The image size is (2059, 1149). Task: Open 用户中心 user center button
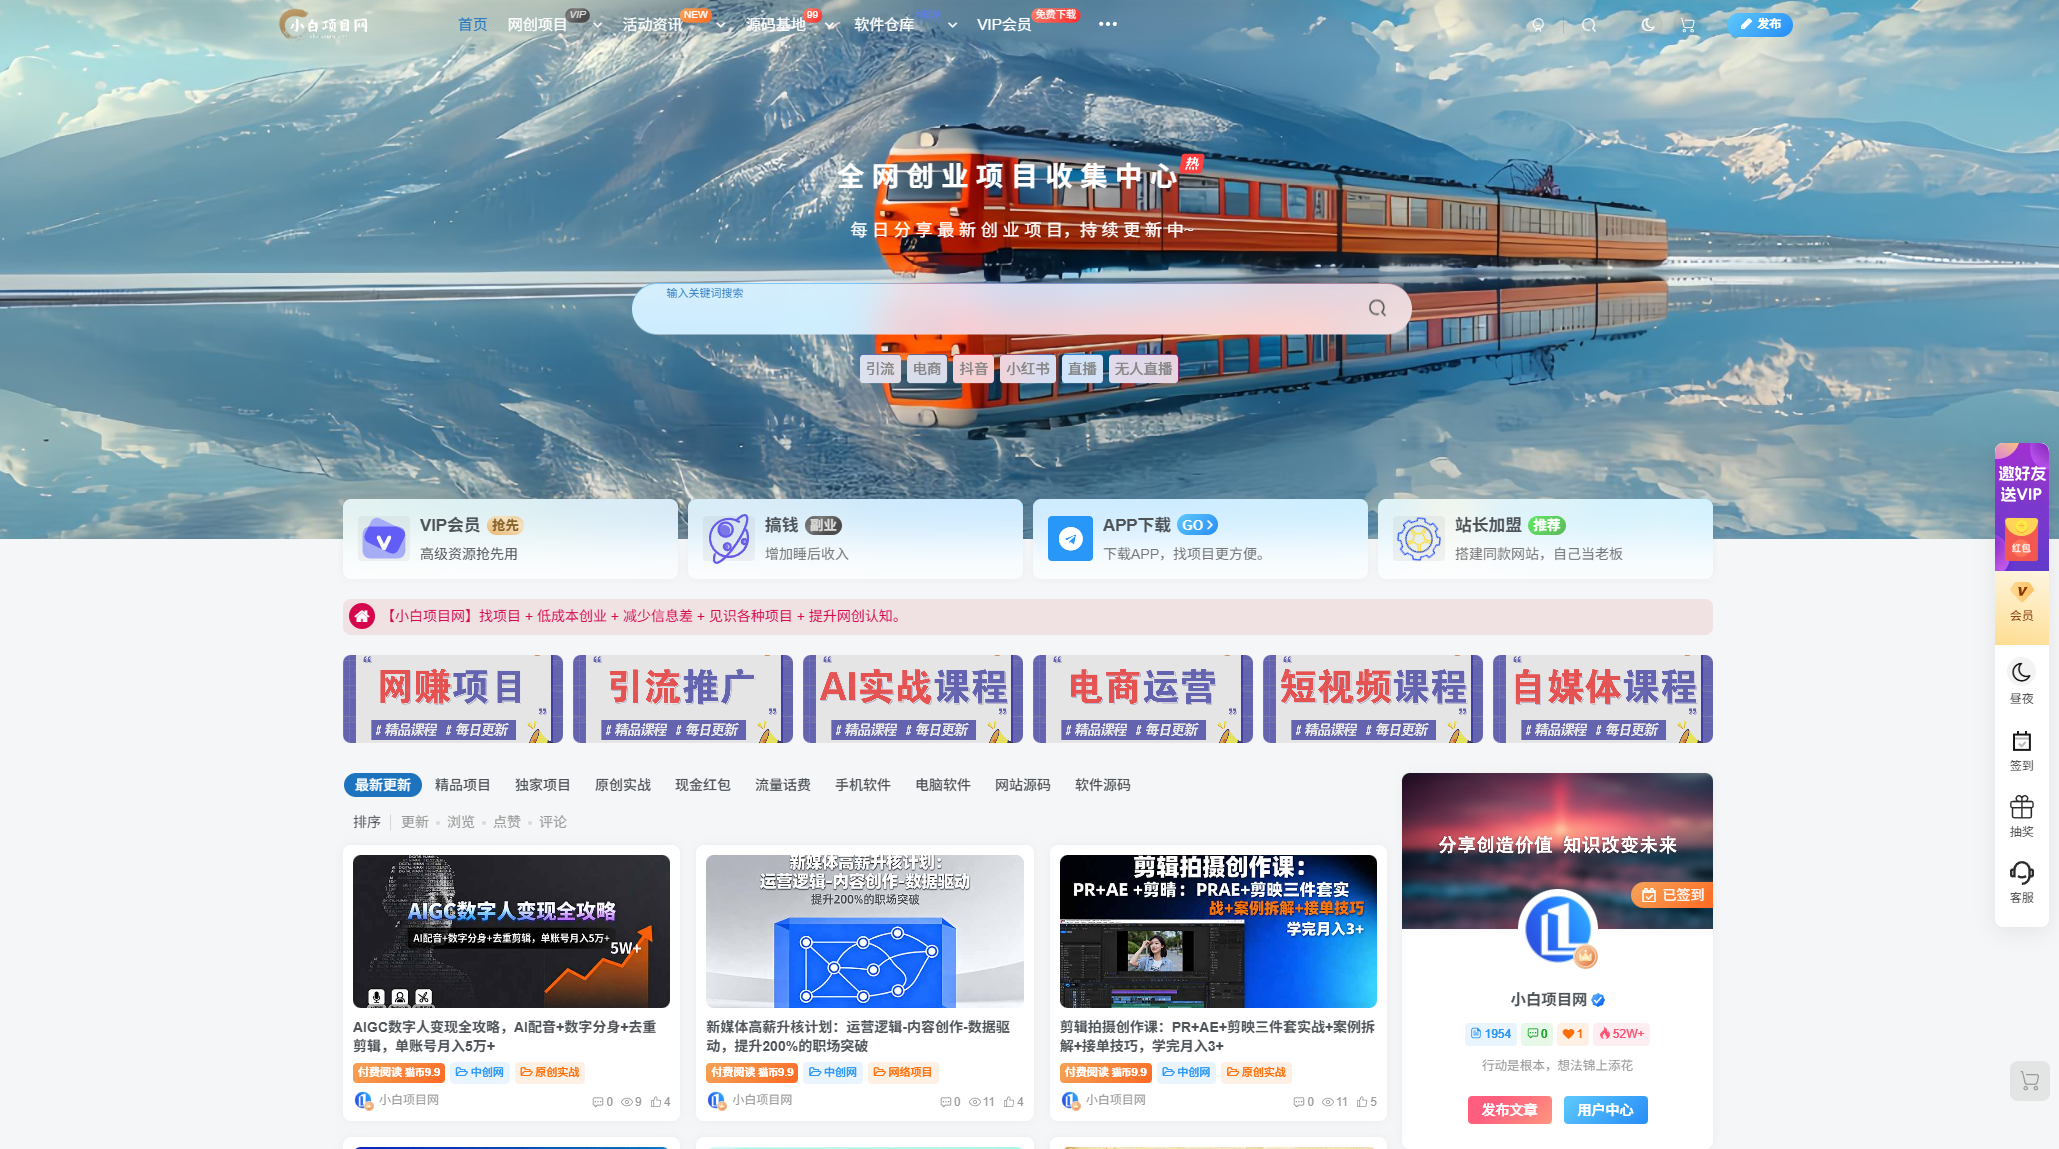[x=1604, y=1110]
